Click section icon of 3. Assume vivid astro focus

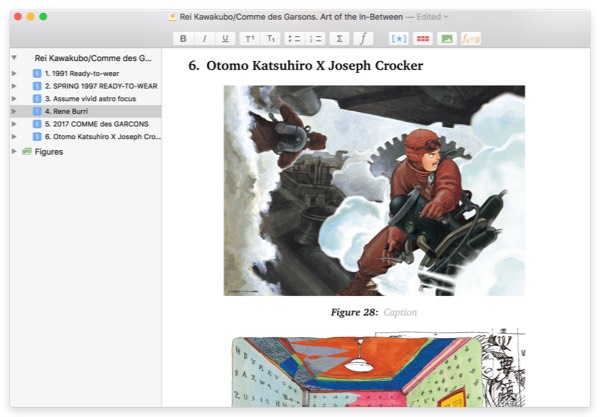(x=37, y=99)
